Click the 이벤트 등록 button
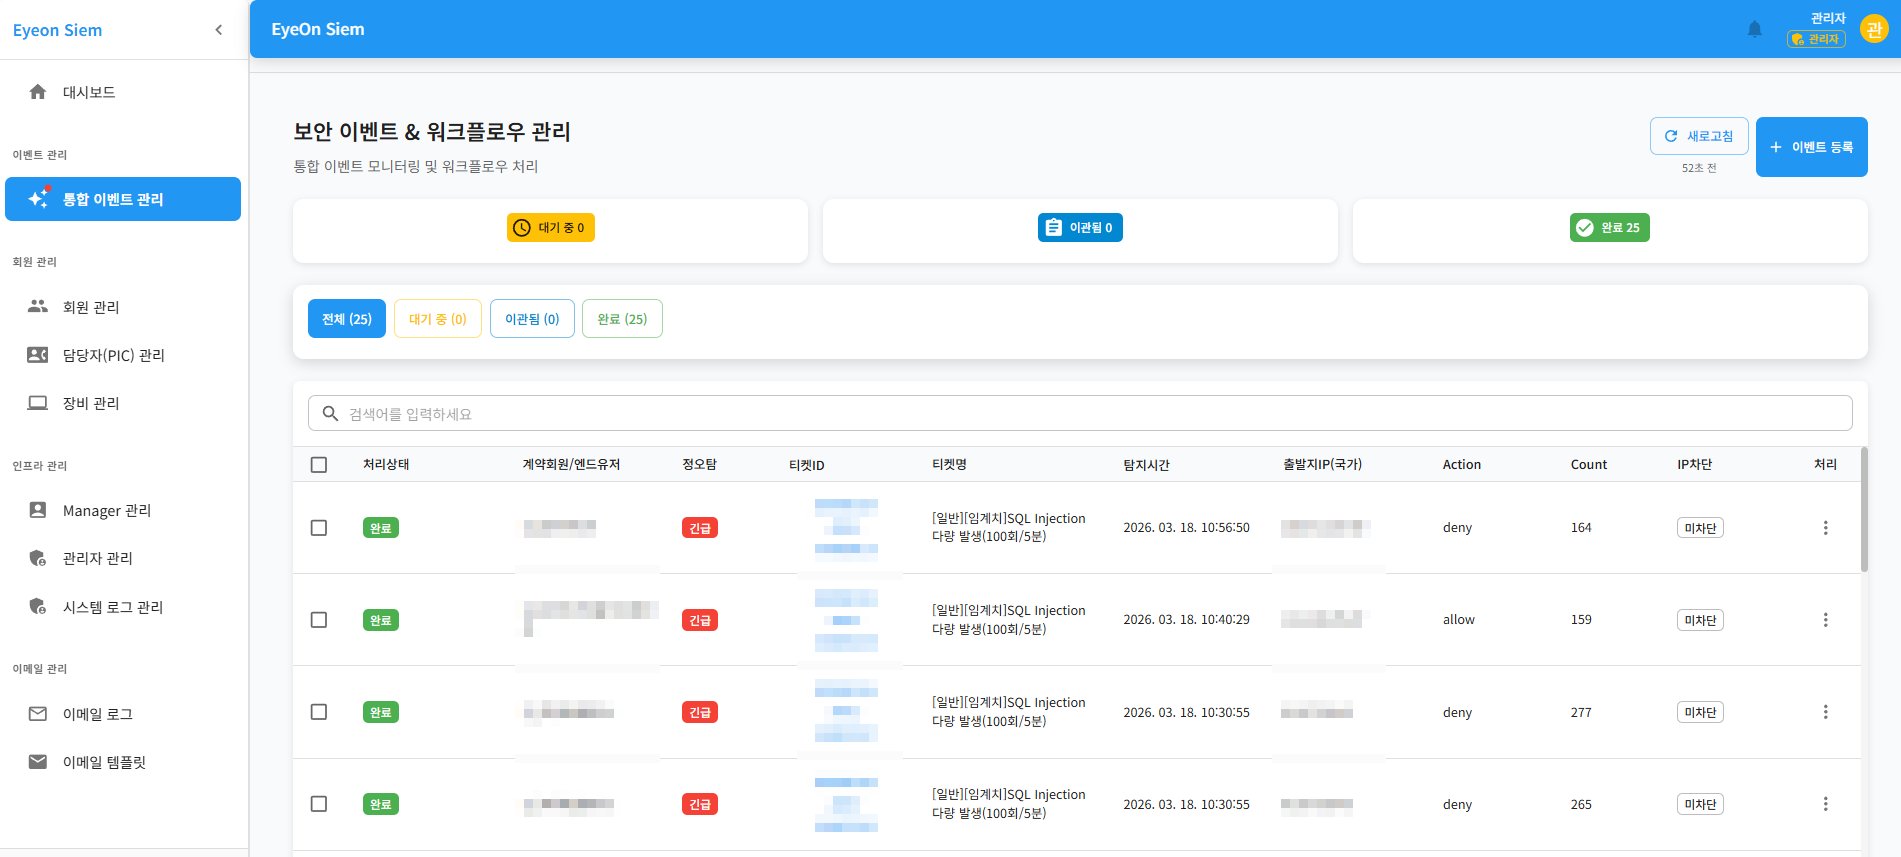The height and width of the screenshot is (857, 1901). point(1811,147)
